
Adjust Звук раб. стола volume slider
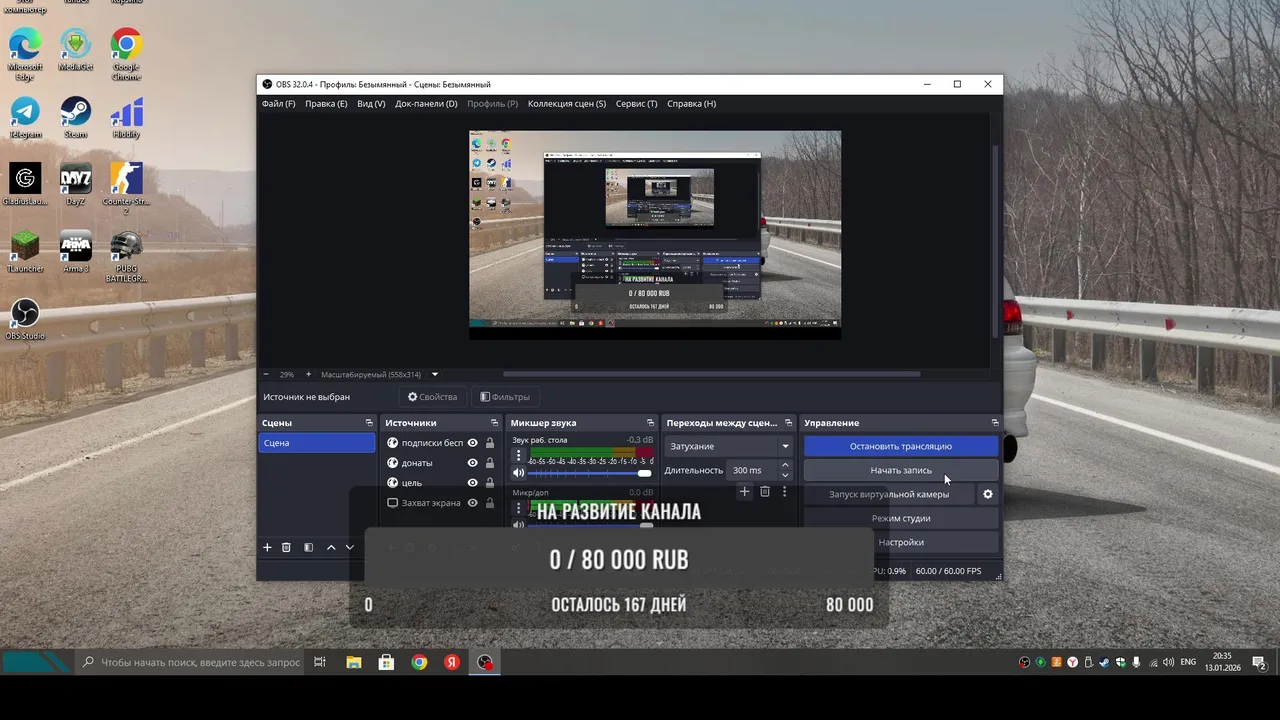pyautogui.click(x=590, y=473)
